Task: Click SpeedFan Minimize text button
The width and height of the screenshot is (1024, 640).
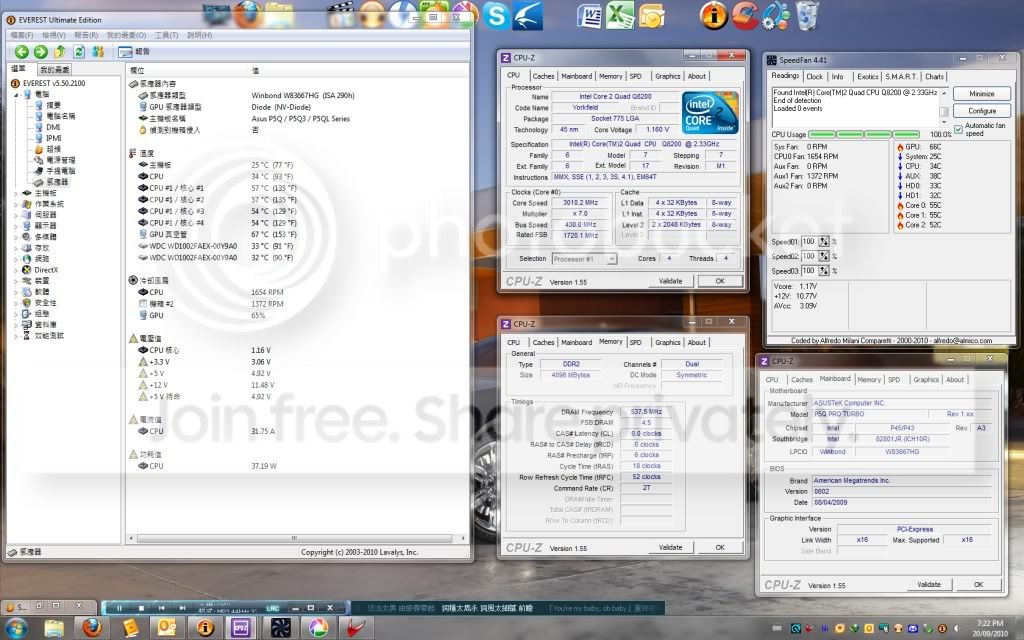Action: 982,94
